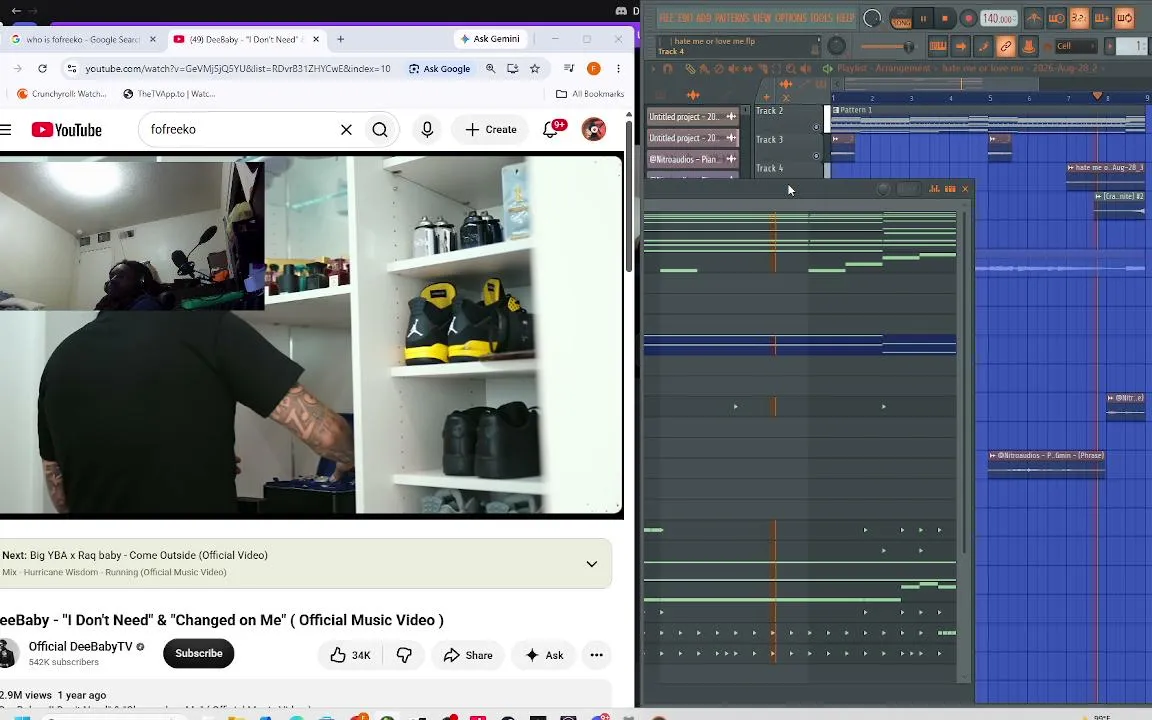Select the Playback speaker tool in playlist toolbar
Image resolution: width=1152 pixels, height=720 pixels.
[805, 68]
